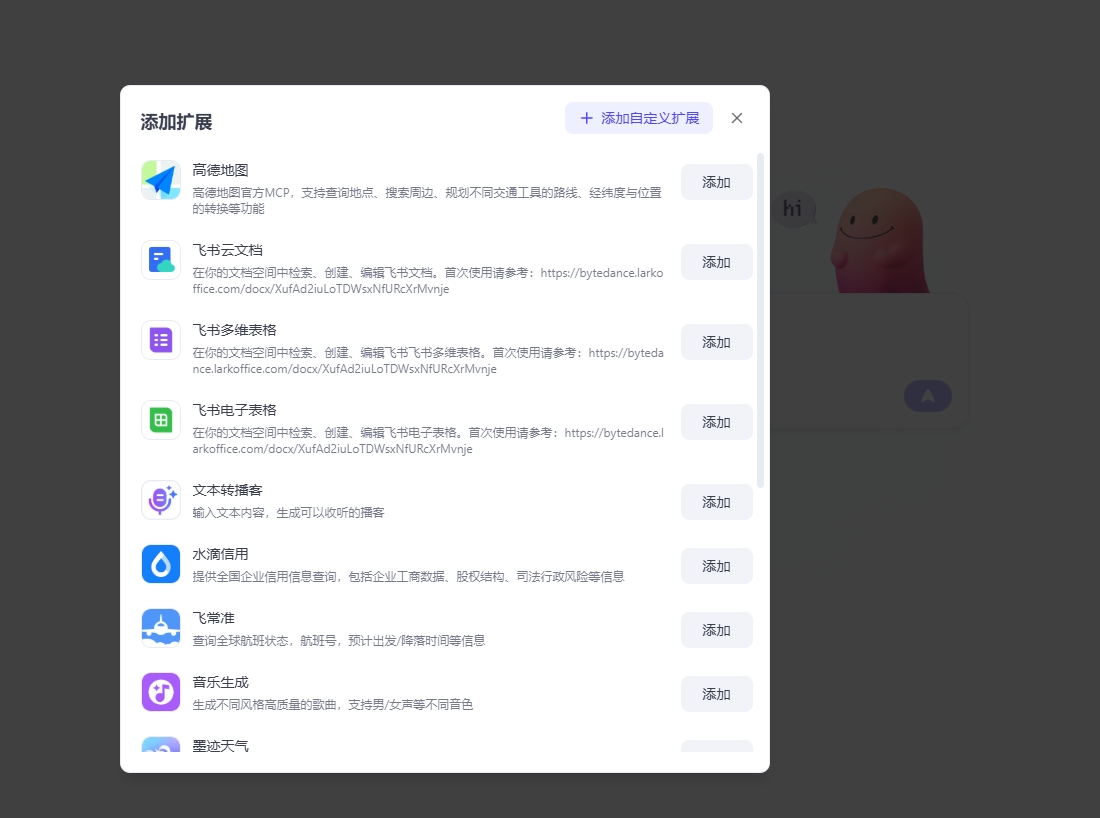Add the 飞书多维表格 extension
Screen dimensions: 1100x818
(716, 342)
